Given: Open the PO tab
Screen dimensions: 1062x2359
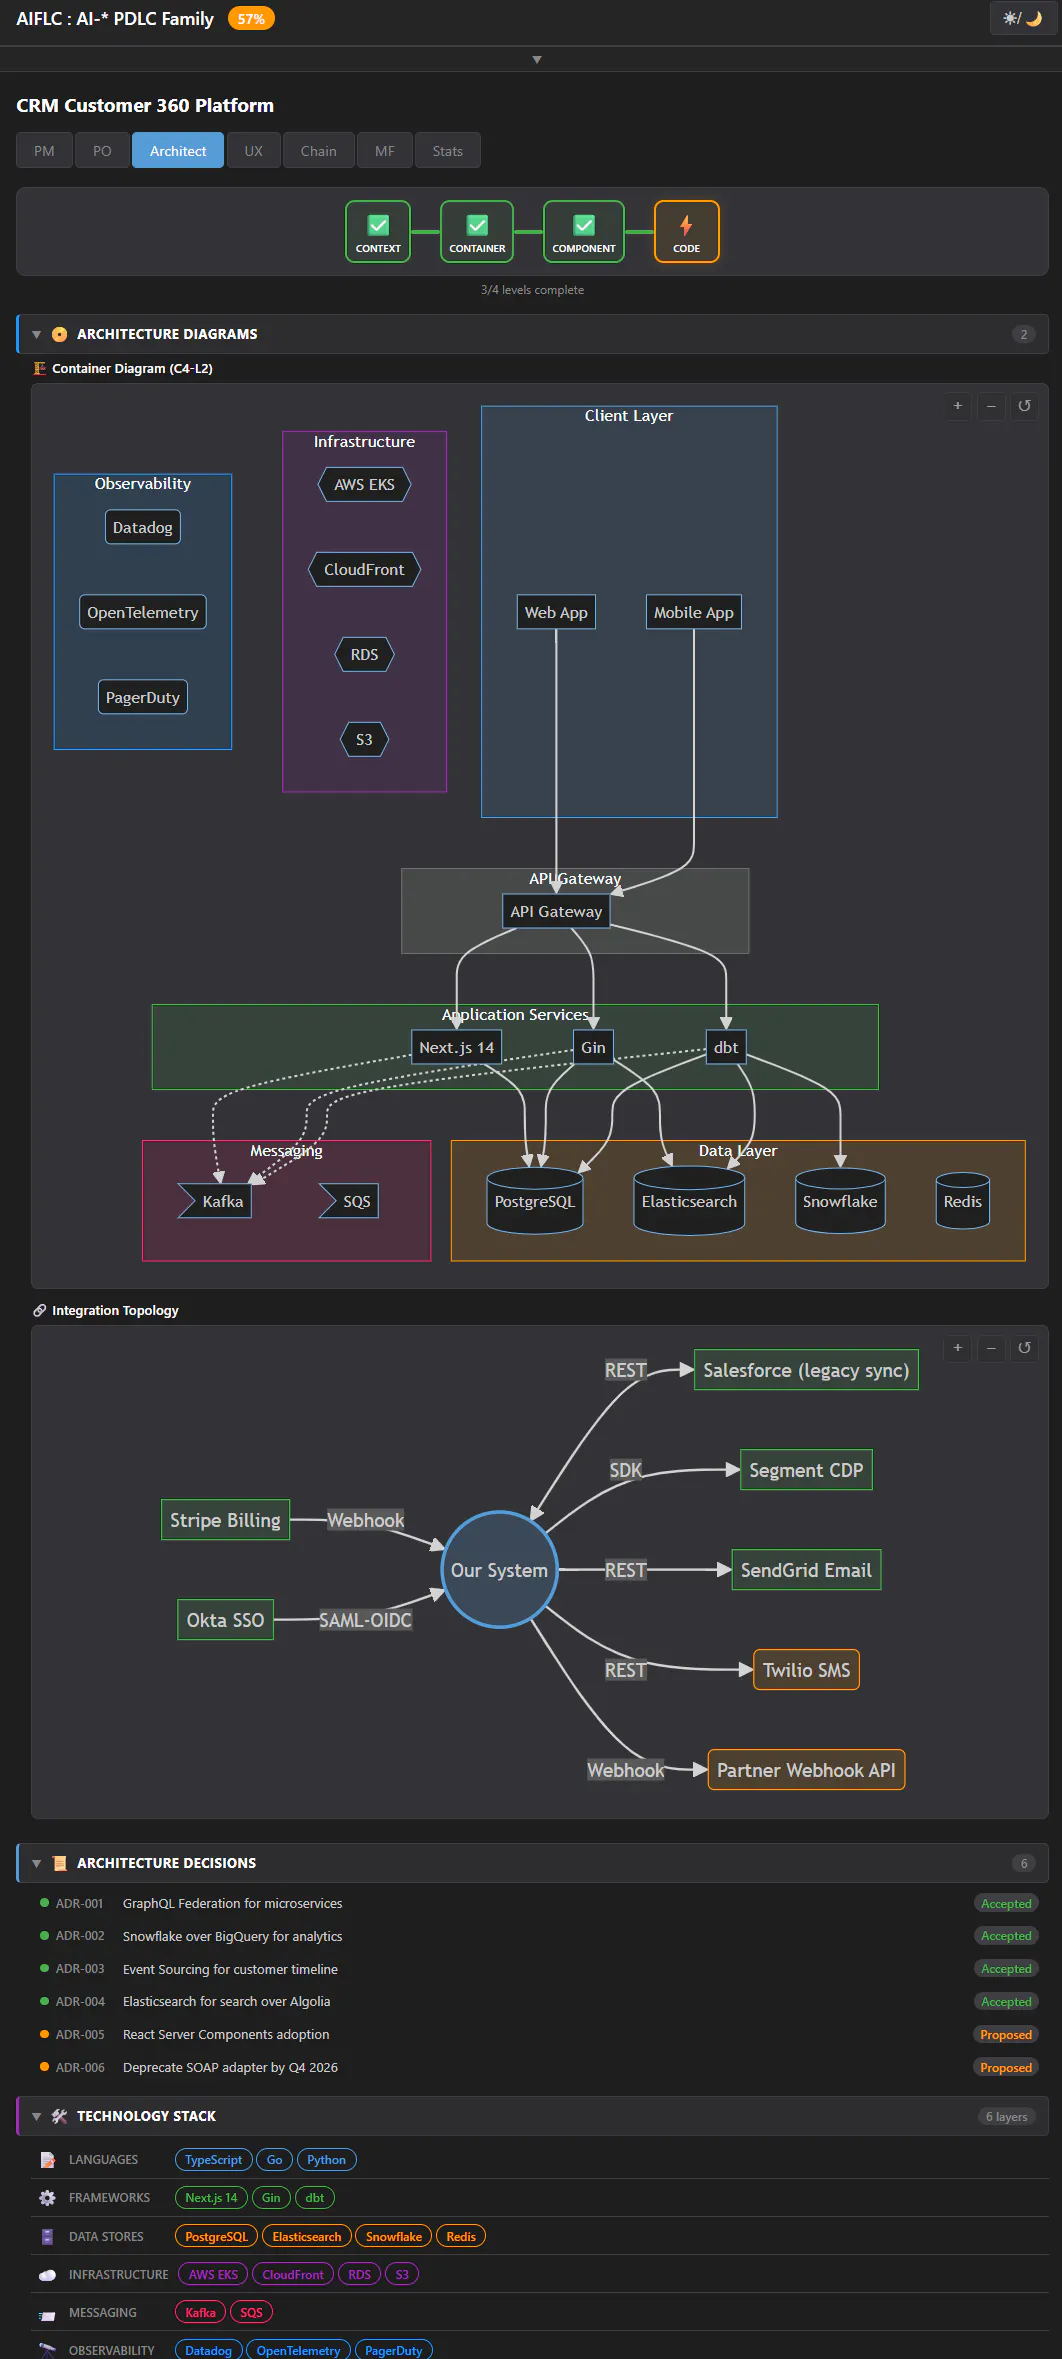Looking at the screenshot, I should click(x=102, y=151).
